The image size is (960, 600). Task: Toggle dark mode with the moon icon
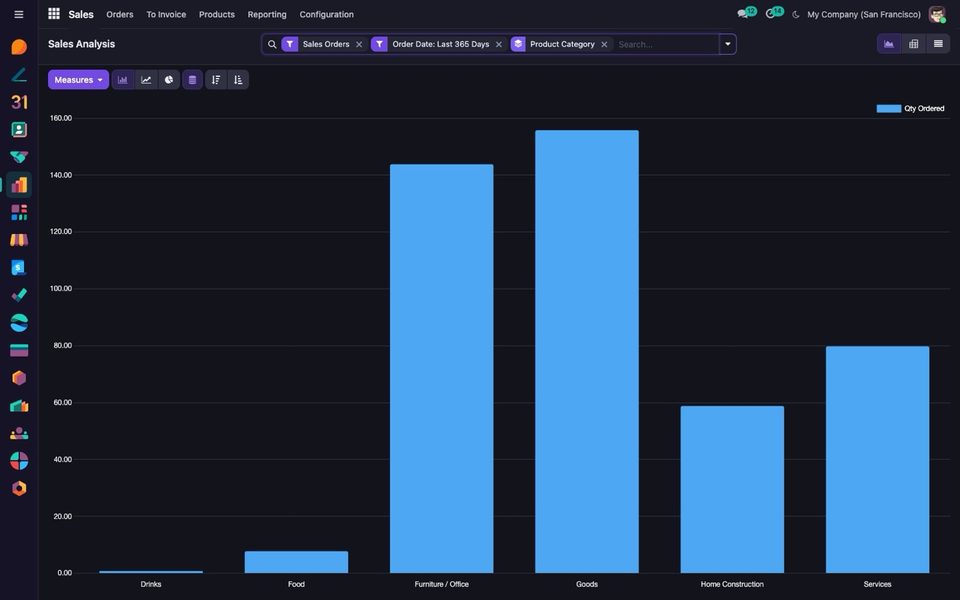[x=795, y=14]
